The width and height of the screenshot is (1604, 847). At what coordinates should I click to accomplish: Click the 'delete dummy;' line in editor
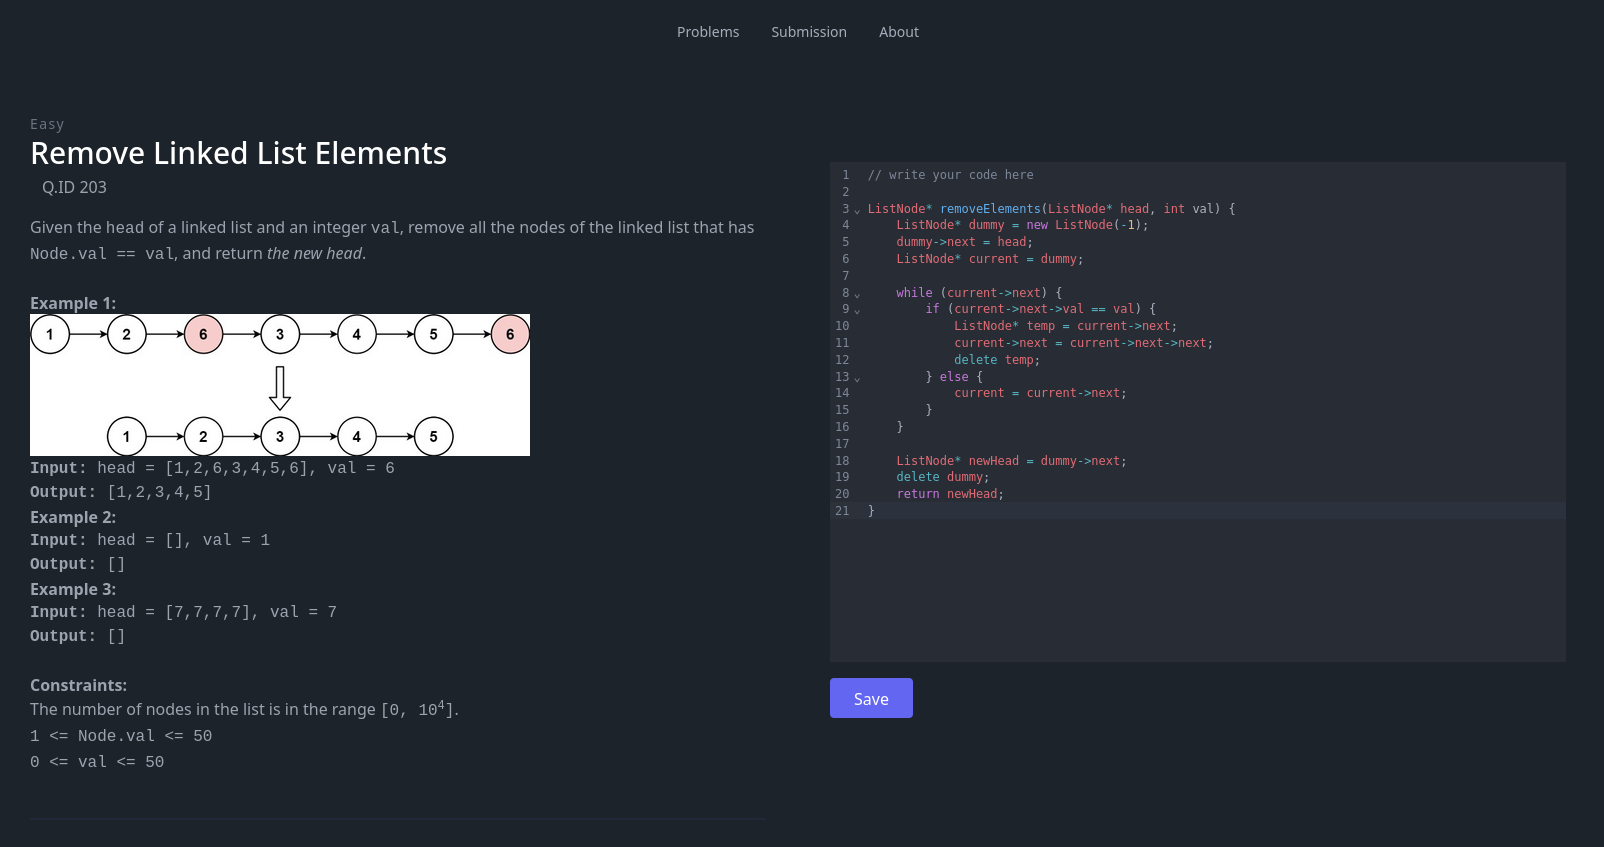click(x=942, y=477)
